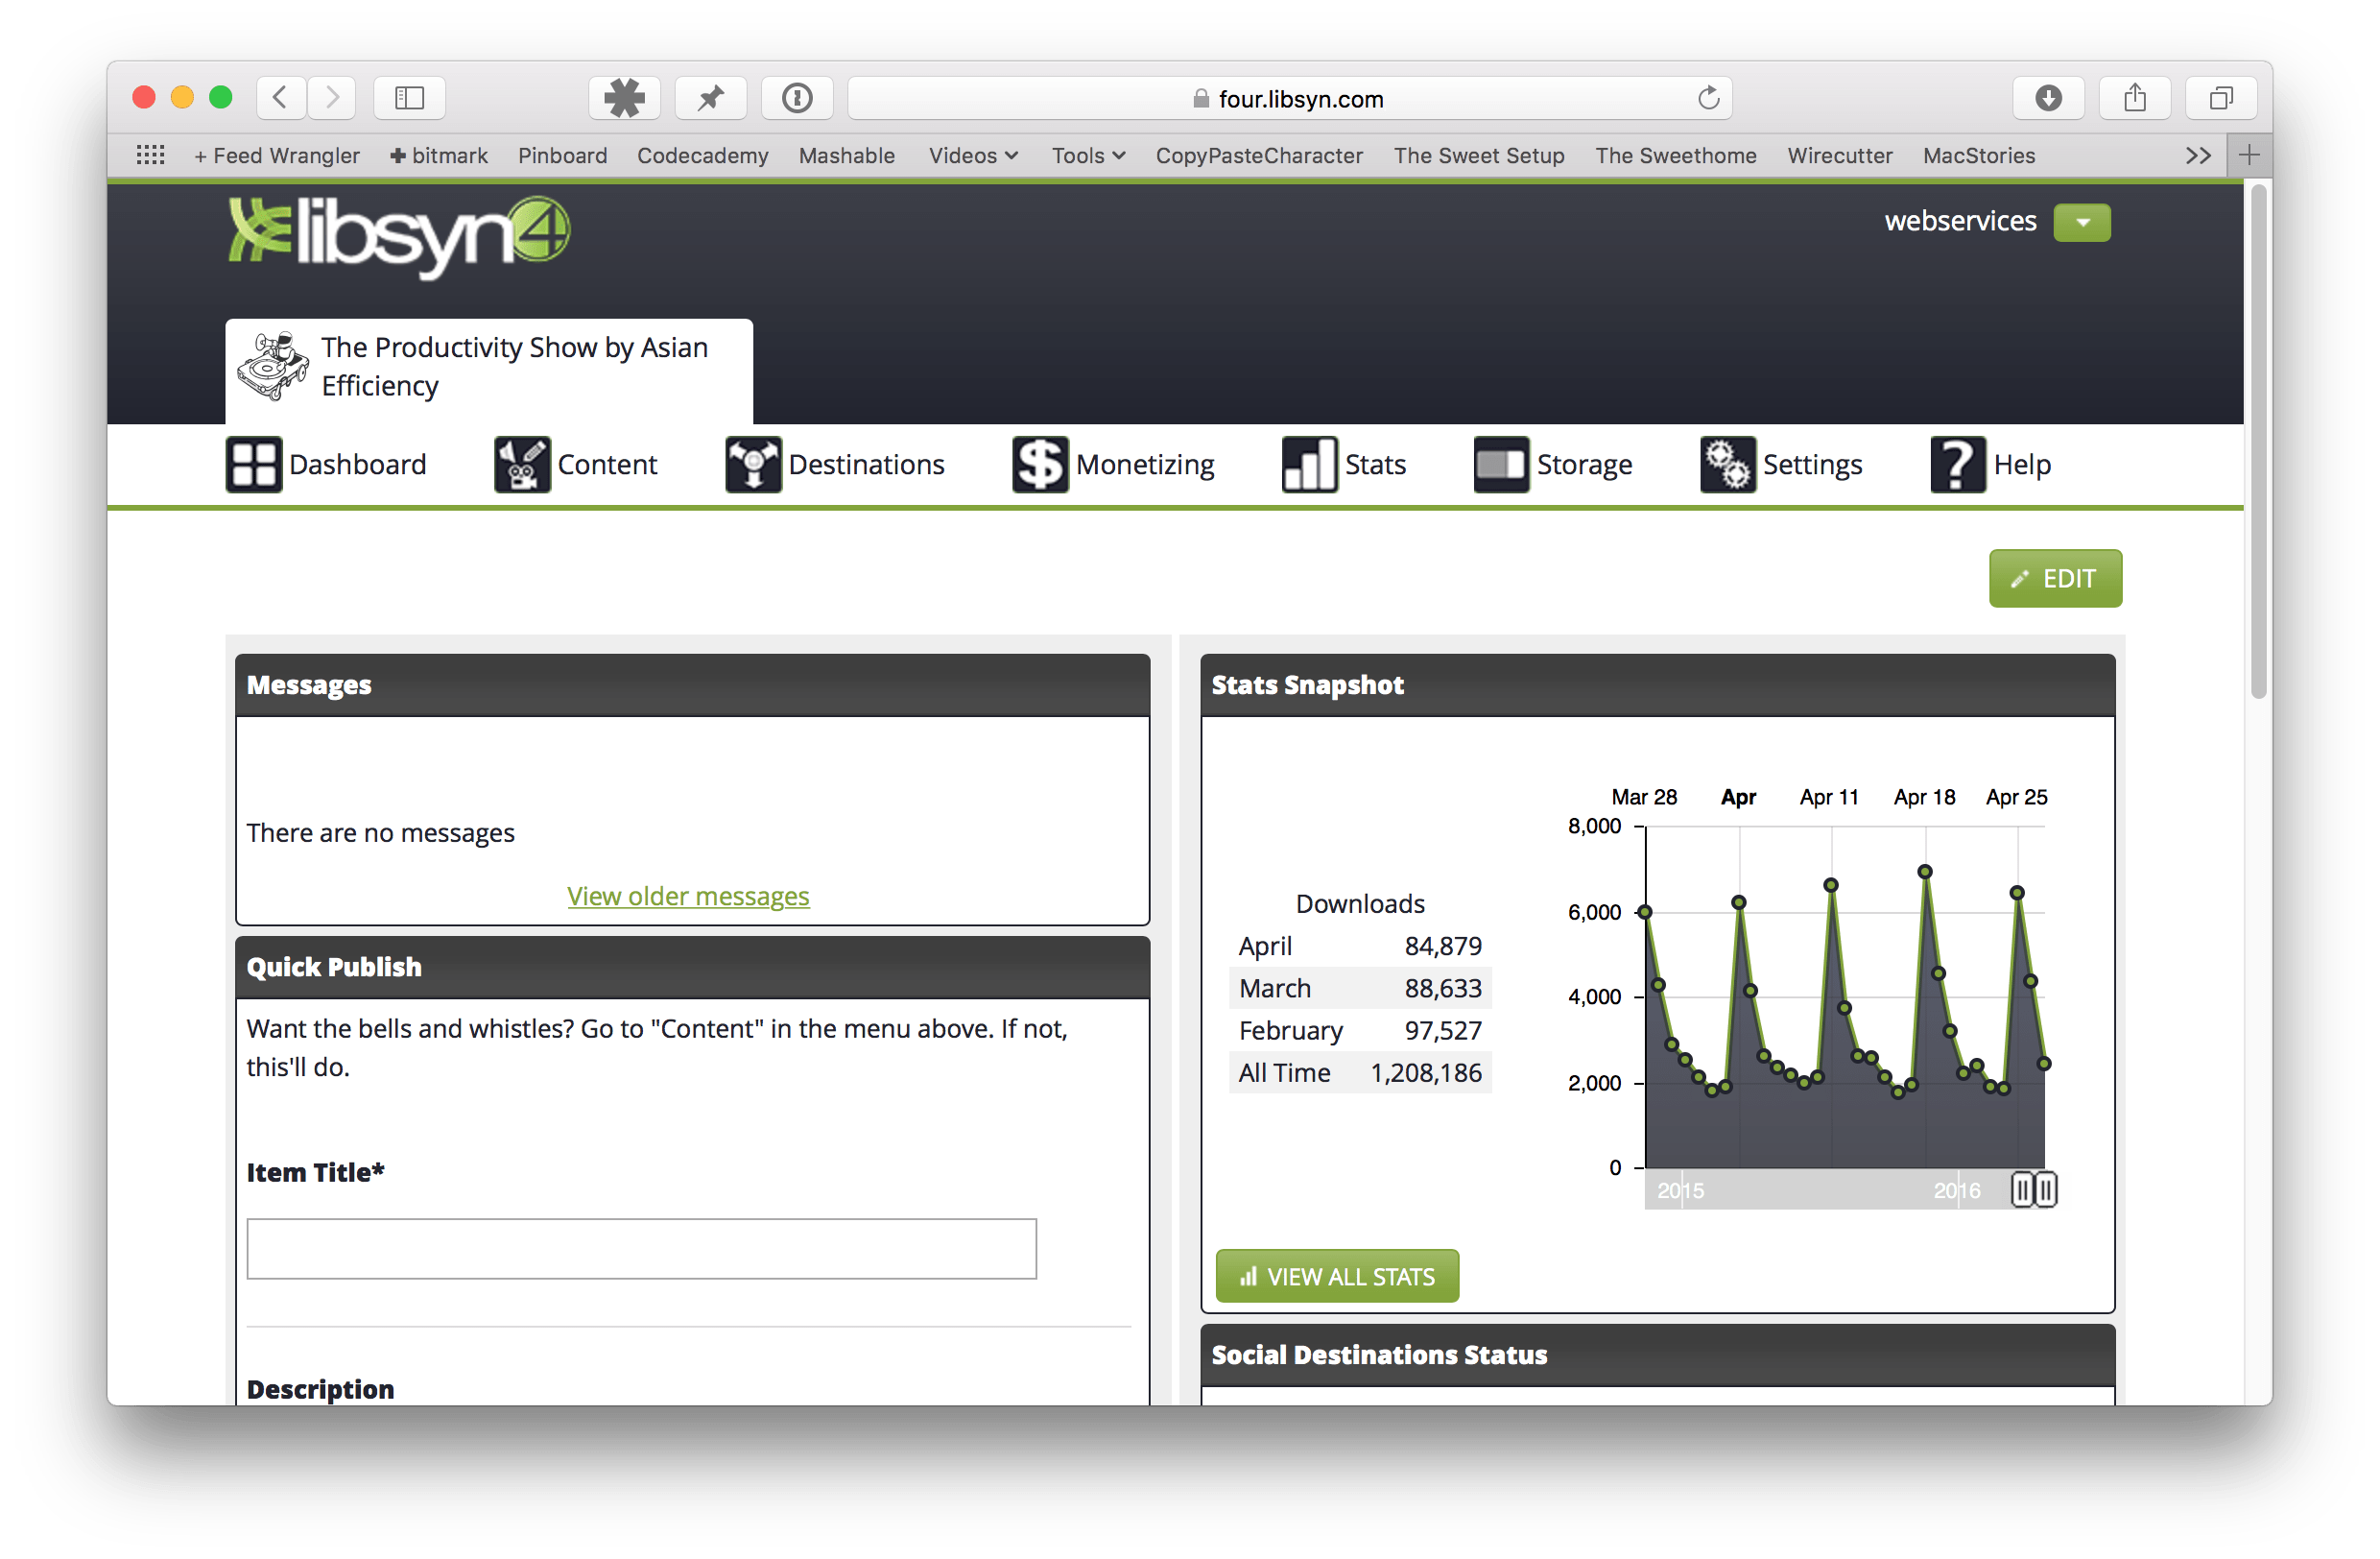Expand the Videos bookmarks folder
Viewport: 2380px width, 1559px height.
click(973, 155)
